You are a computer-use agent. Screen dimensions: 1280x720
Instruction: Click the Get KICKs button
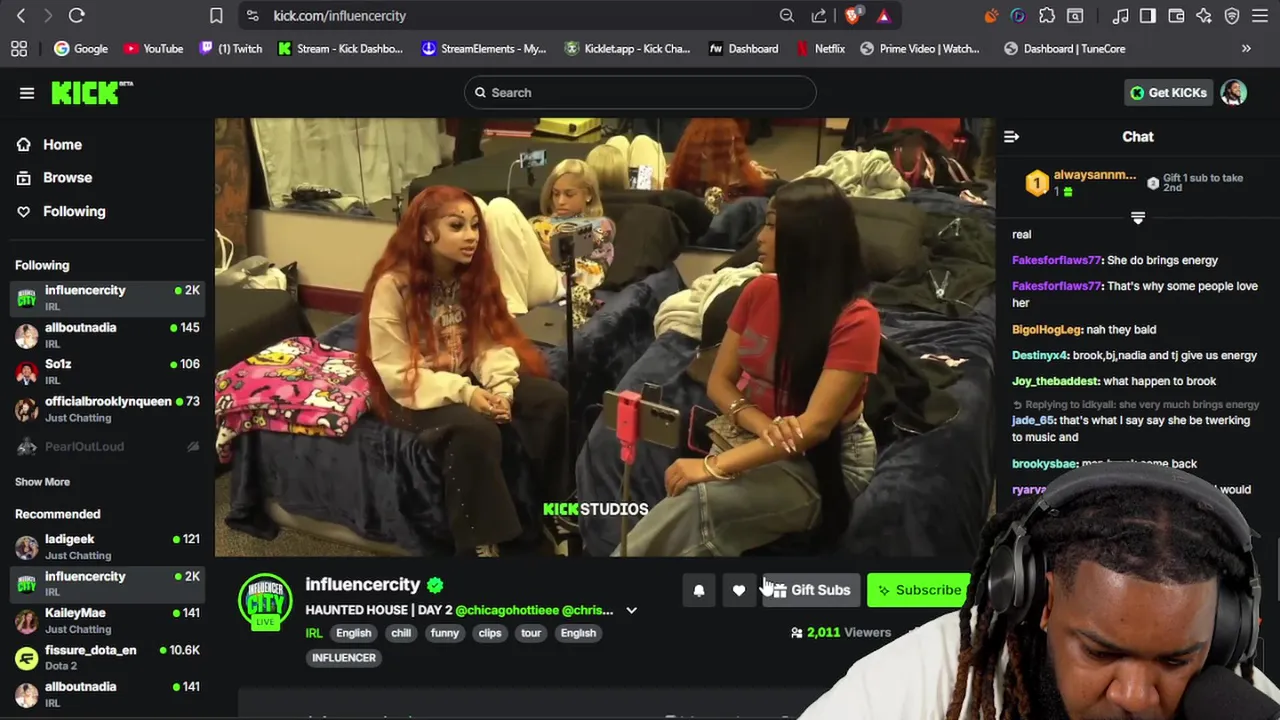[x=1168, y=93]
